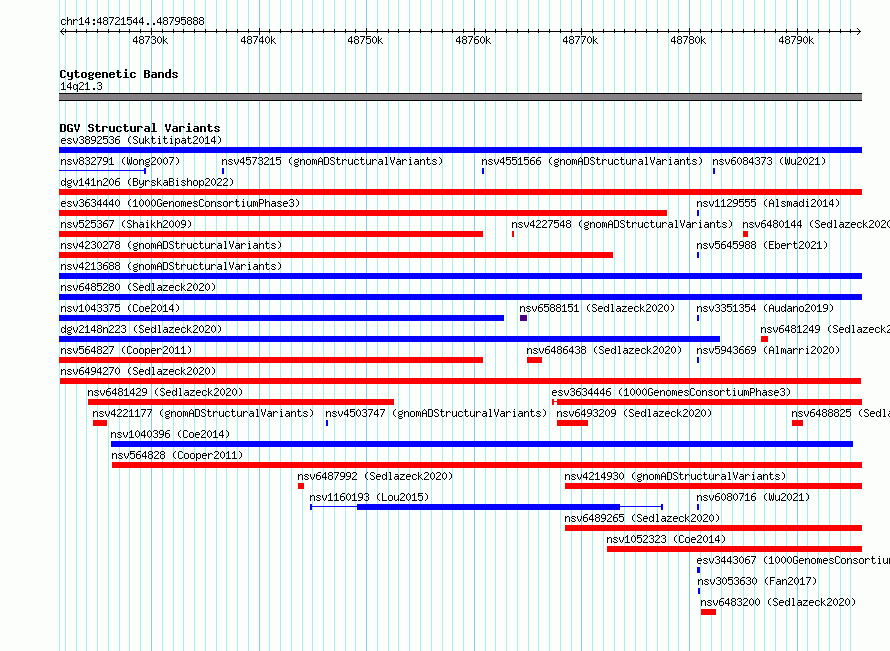The height and width of the screenshot is (651, 890).
Task: Click red bar under nsv4230278
Action: [336, 255]
